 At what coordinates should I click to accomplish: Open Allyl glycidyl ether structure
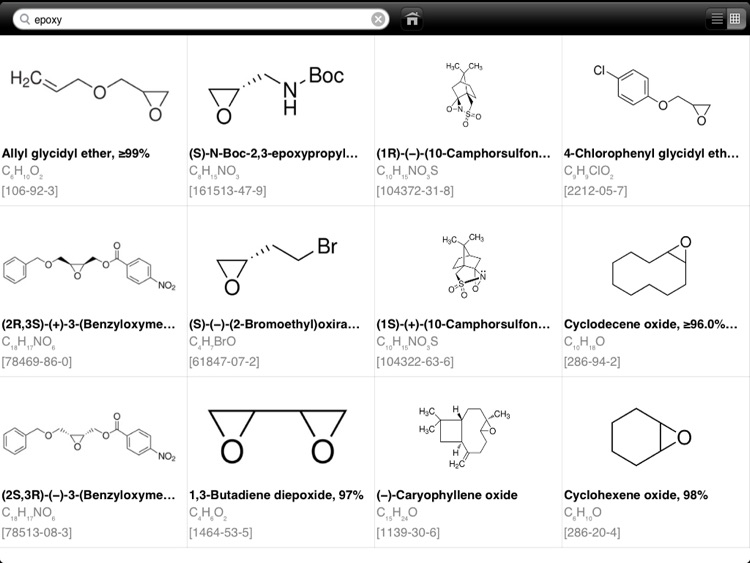click(x=89, y=95)
